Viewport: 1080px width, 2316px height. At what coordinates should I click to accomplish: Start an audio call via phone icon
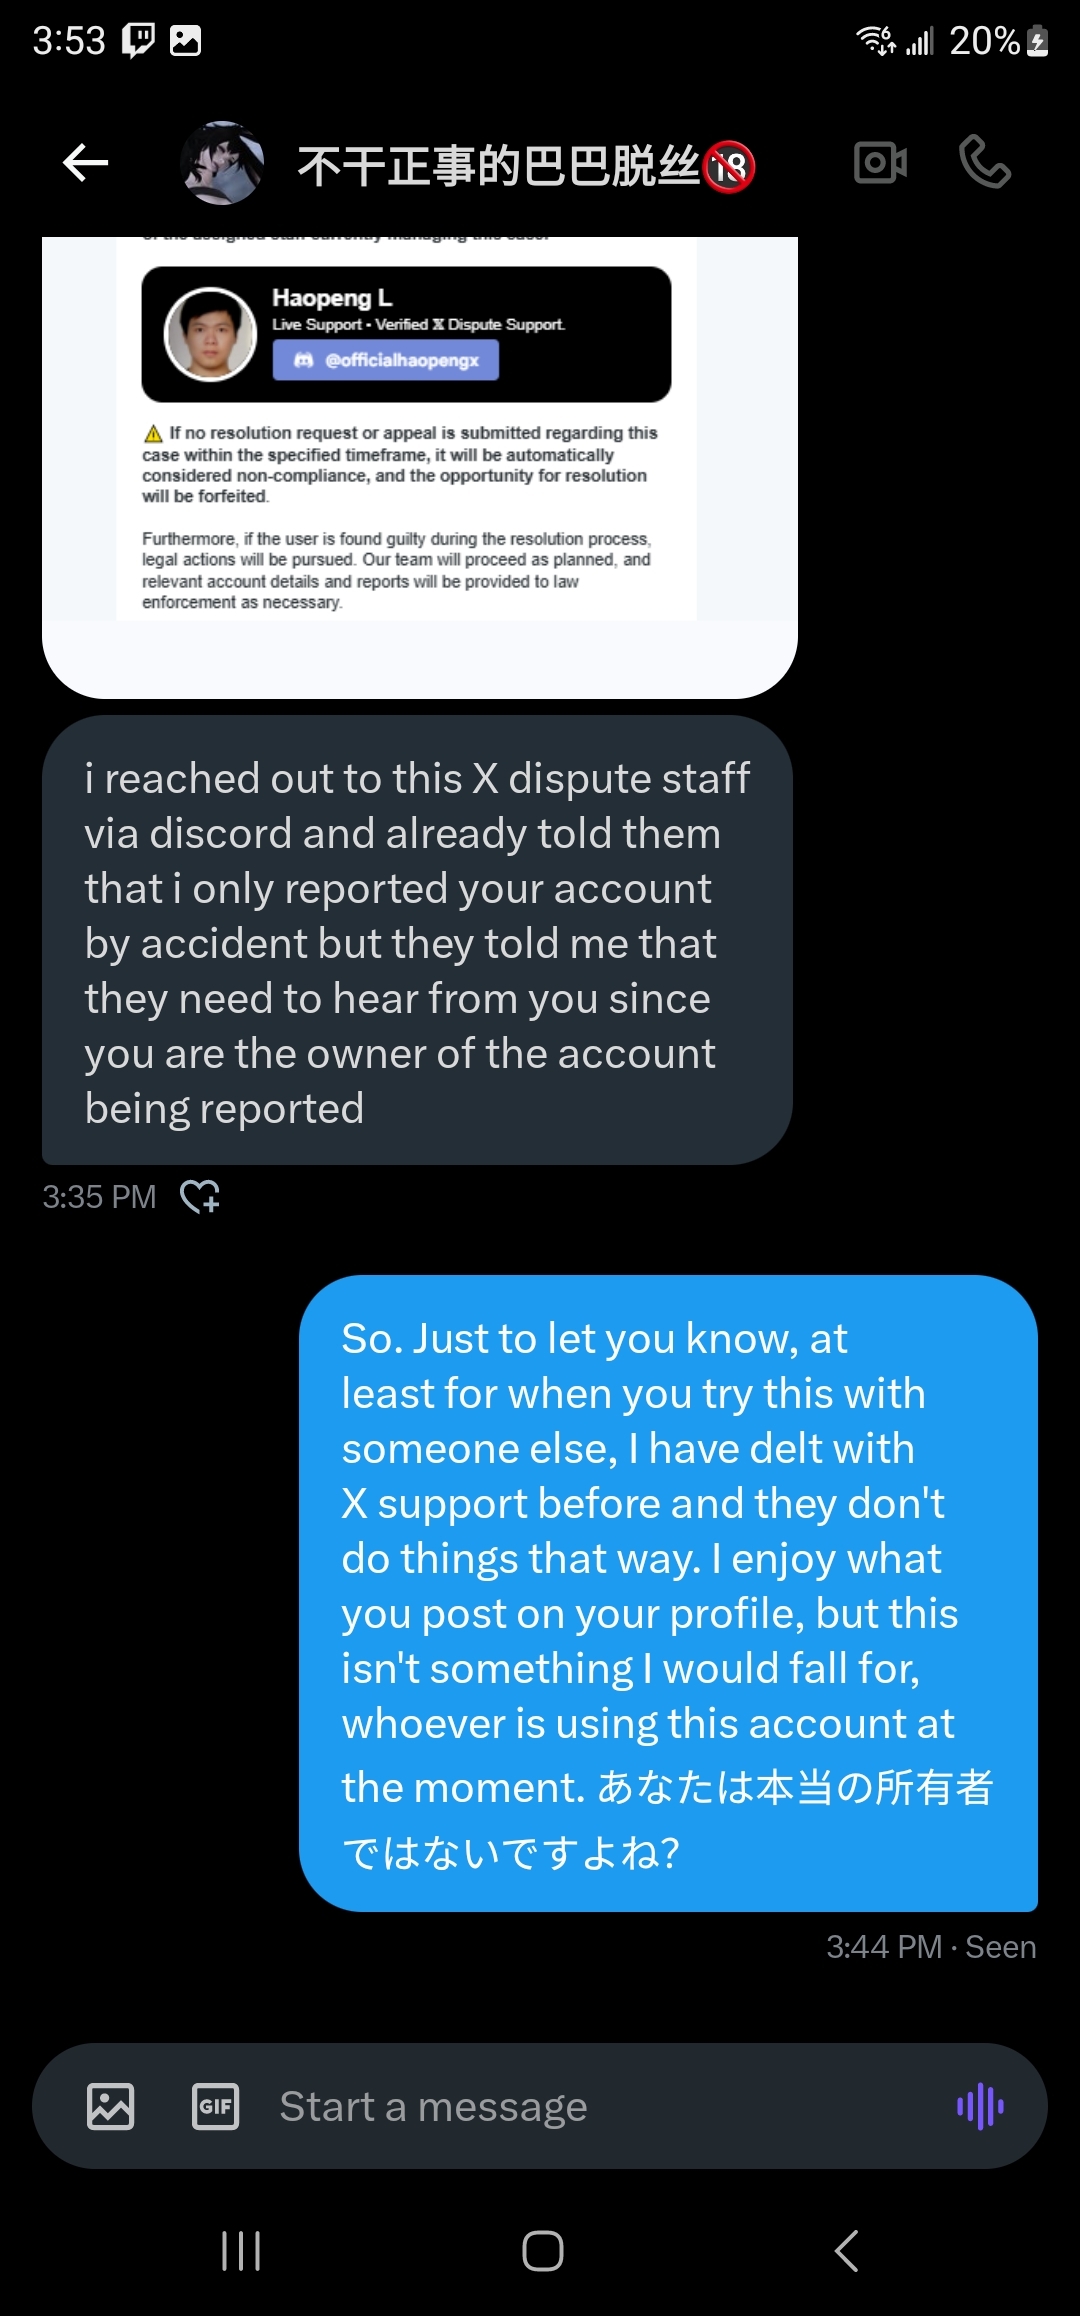[985, 163]
